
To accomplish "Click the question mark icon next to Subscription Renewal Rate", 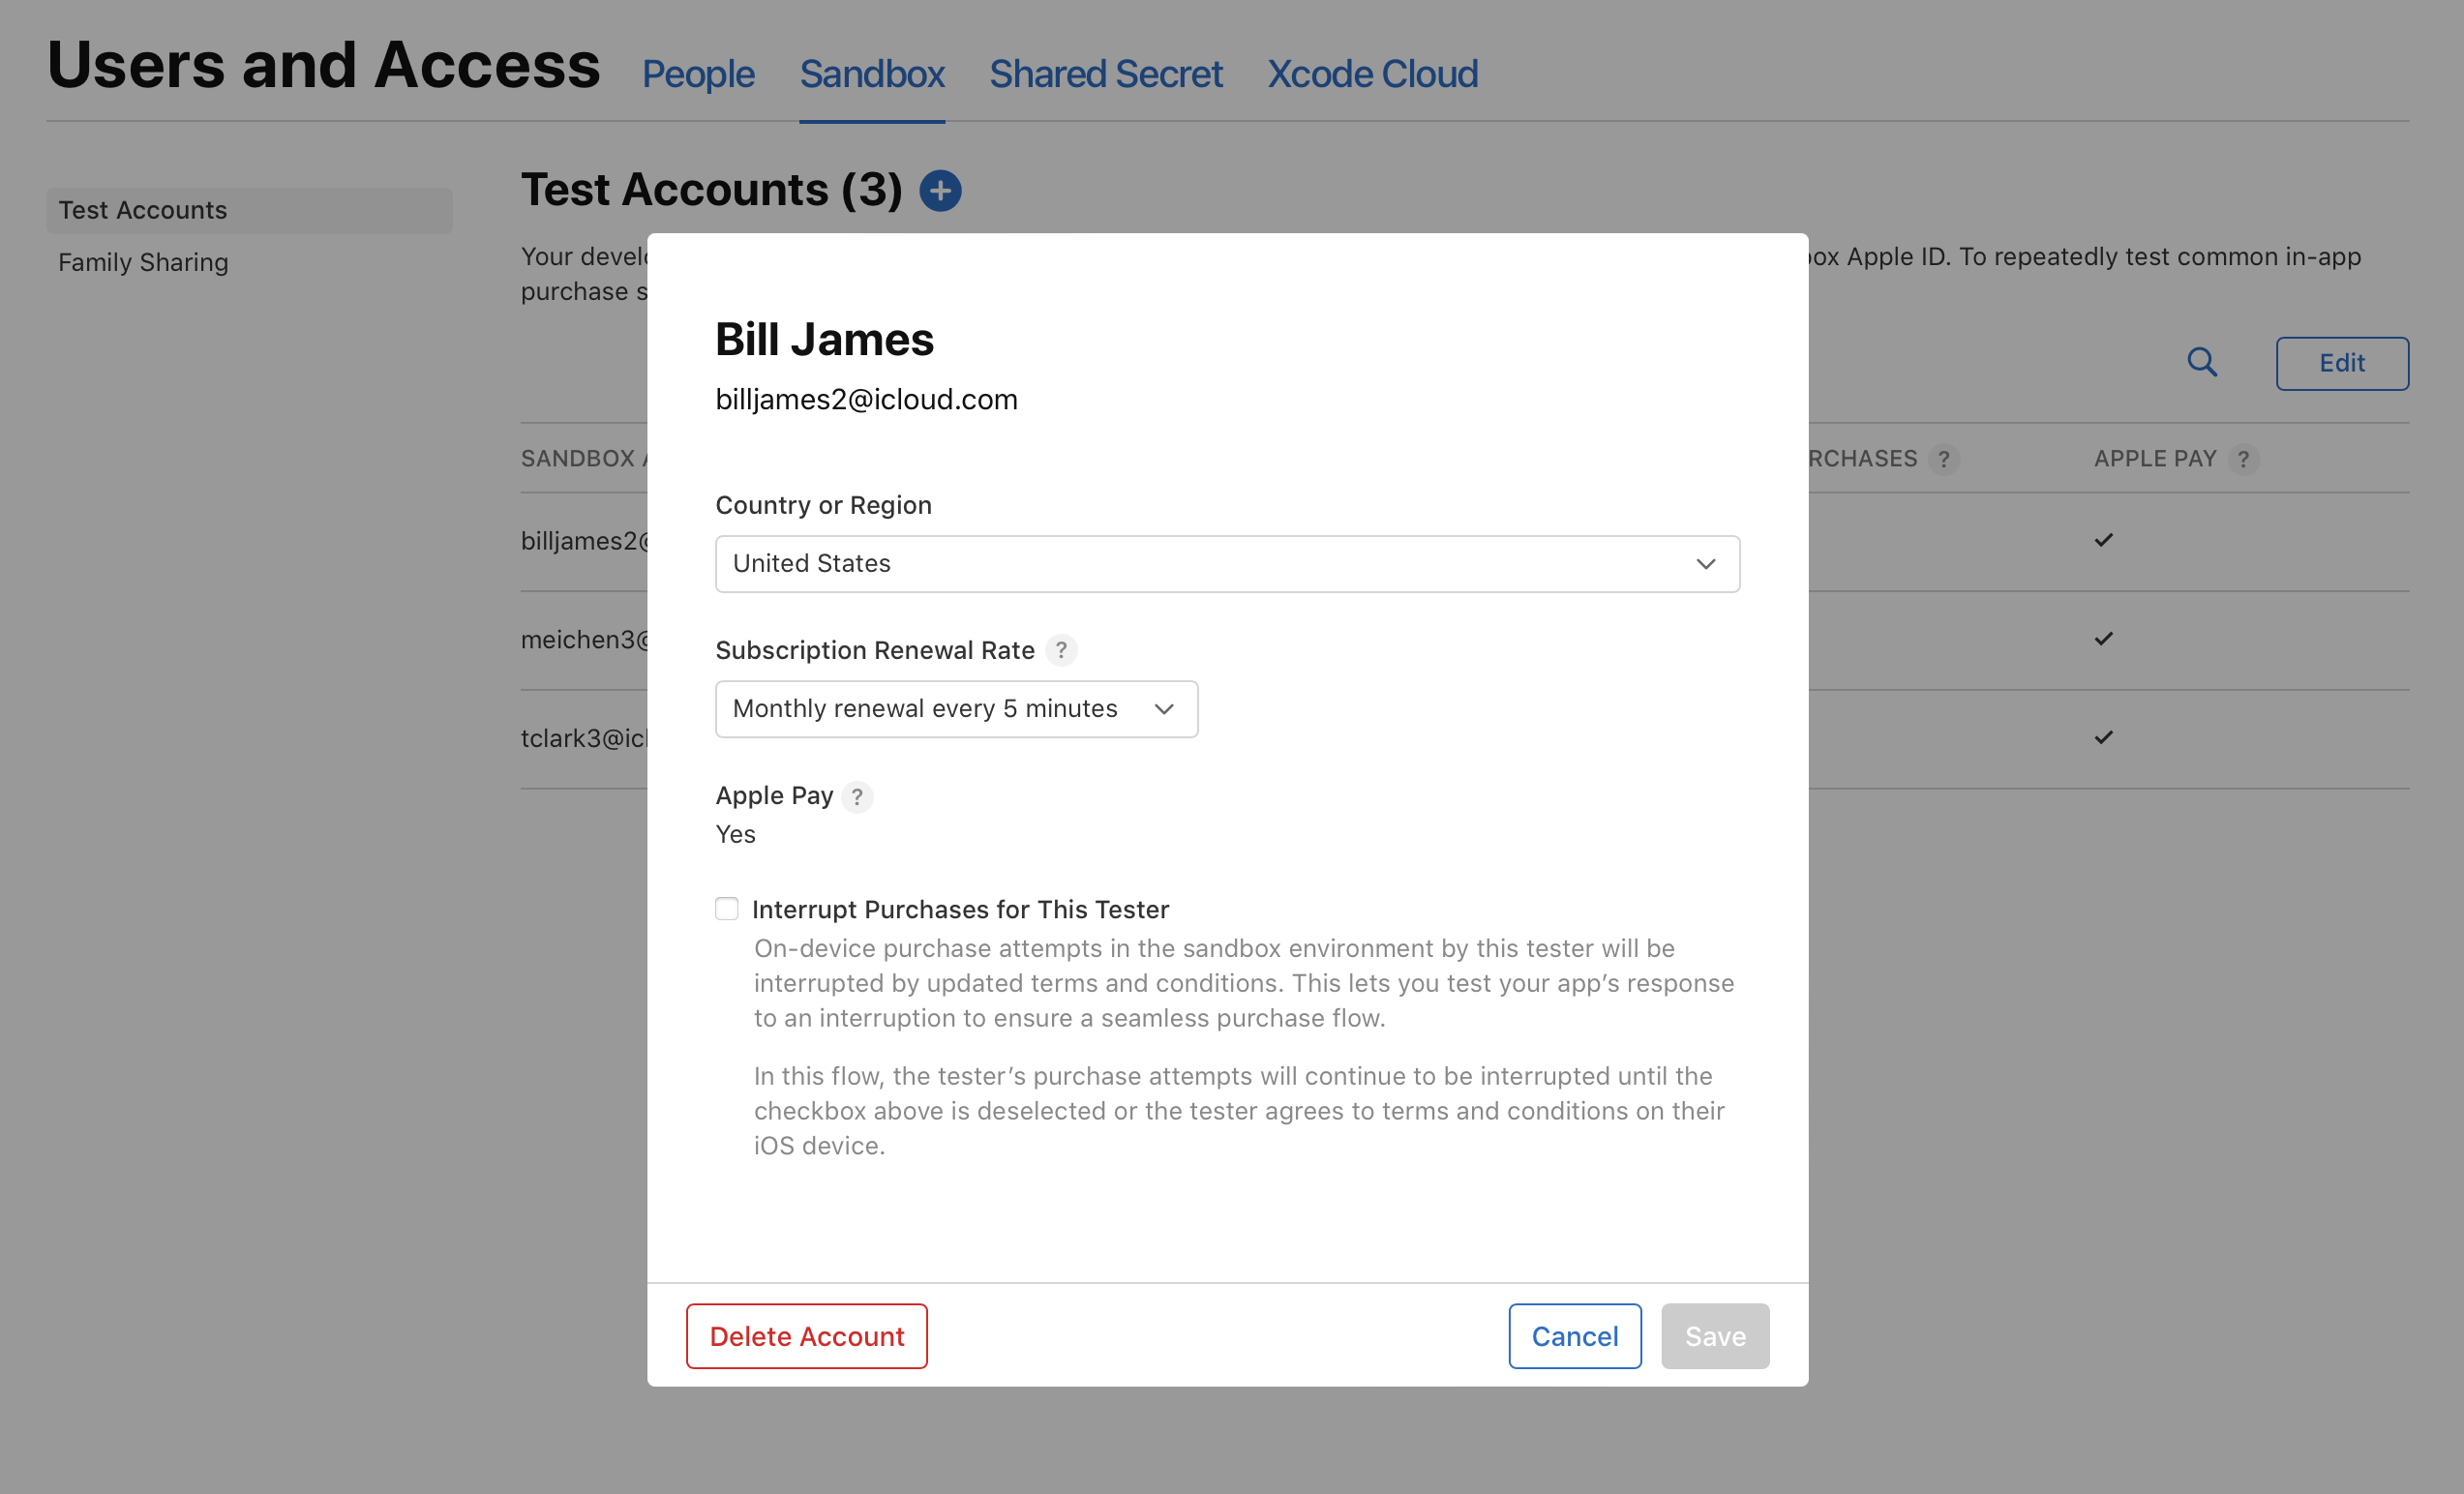I will click(1062, 649).
